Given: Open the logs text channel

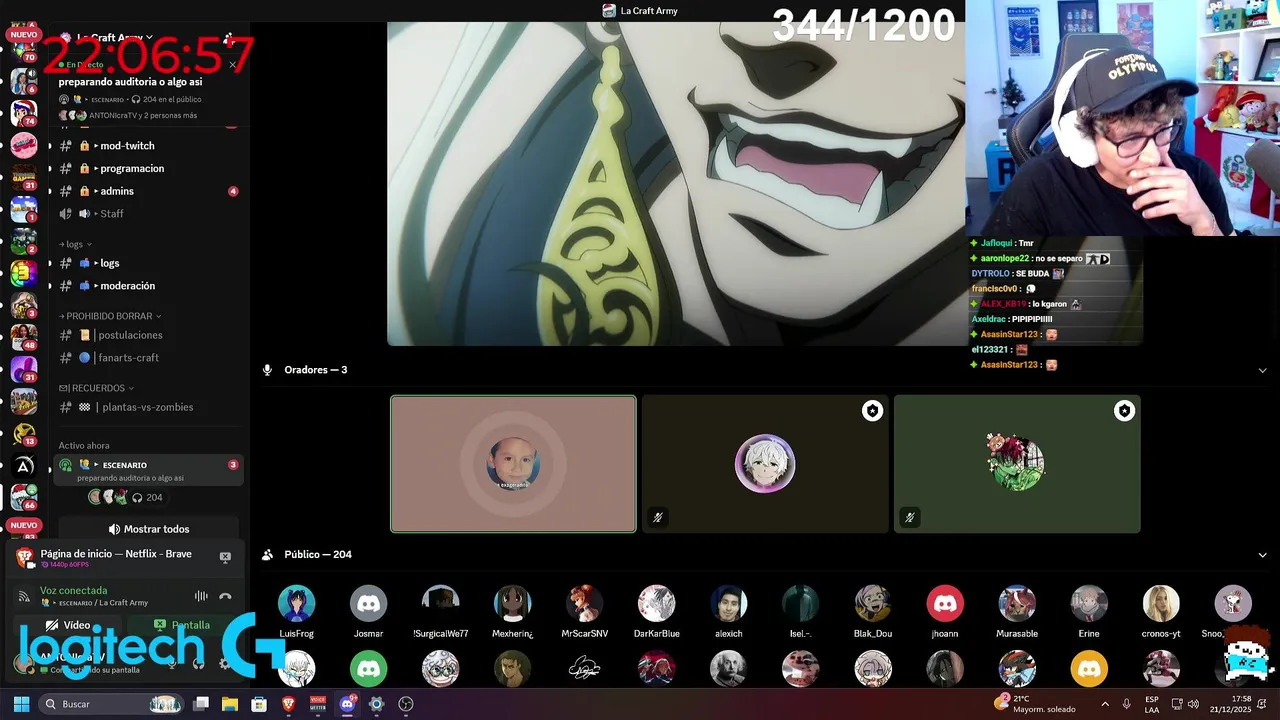Looking at the screenshot, I should pos(146,263).
